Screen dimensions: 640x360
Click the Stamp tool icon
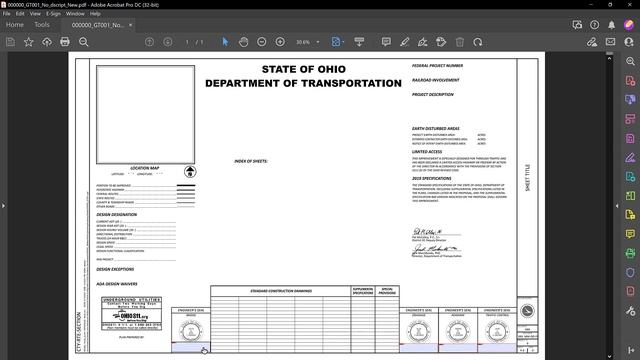pos(441,42)
